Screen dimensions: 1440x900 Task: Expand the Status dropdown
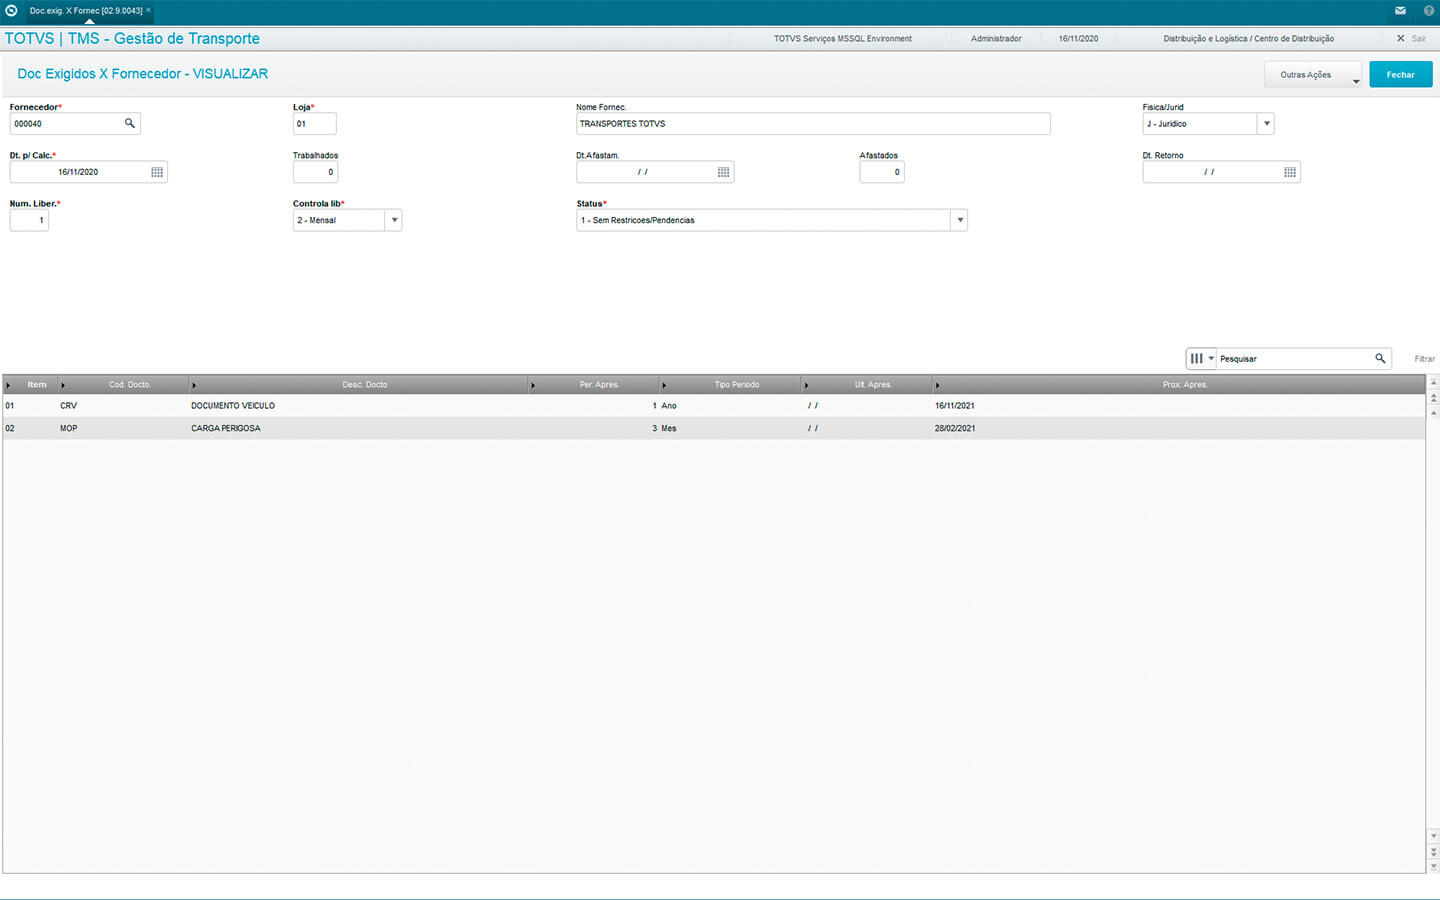(959, 220)
